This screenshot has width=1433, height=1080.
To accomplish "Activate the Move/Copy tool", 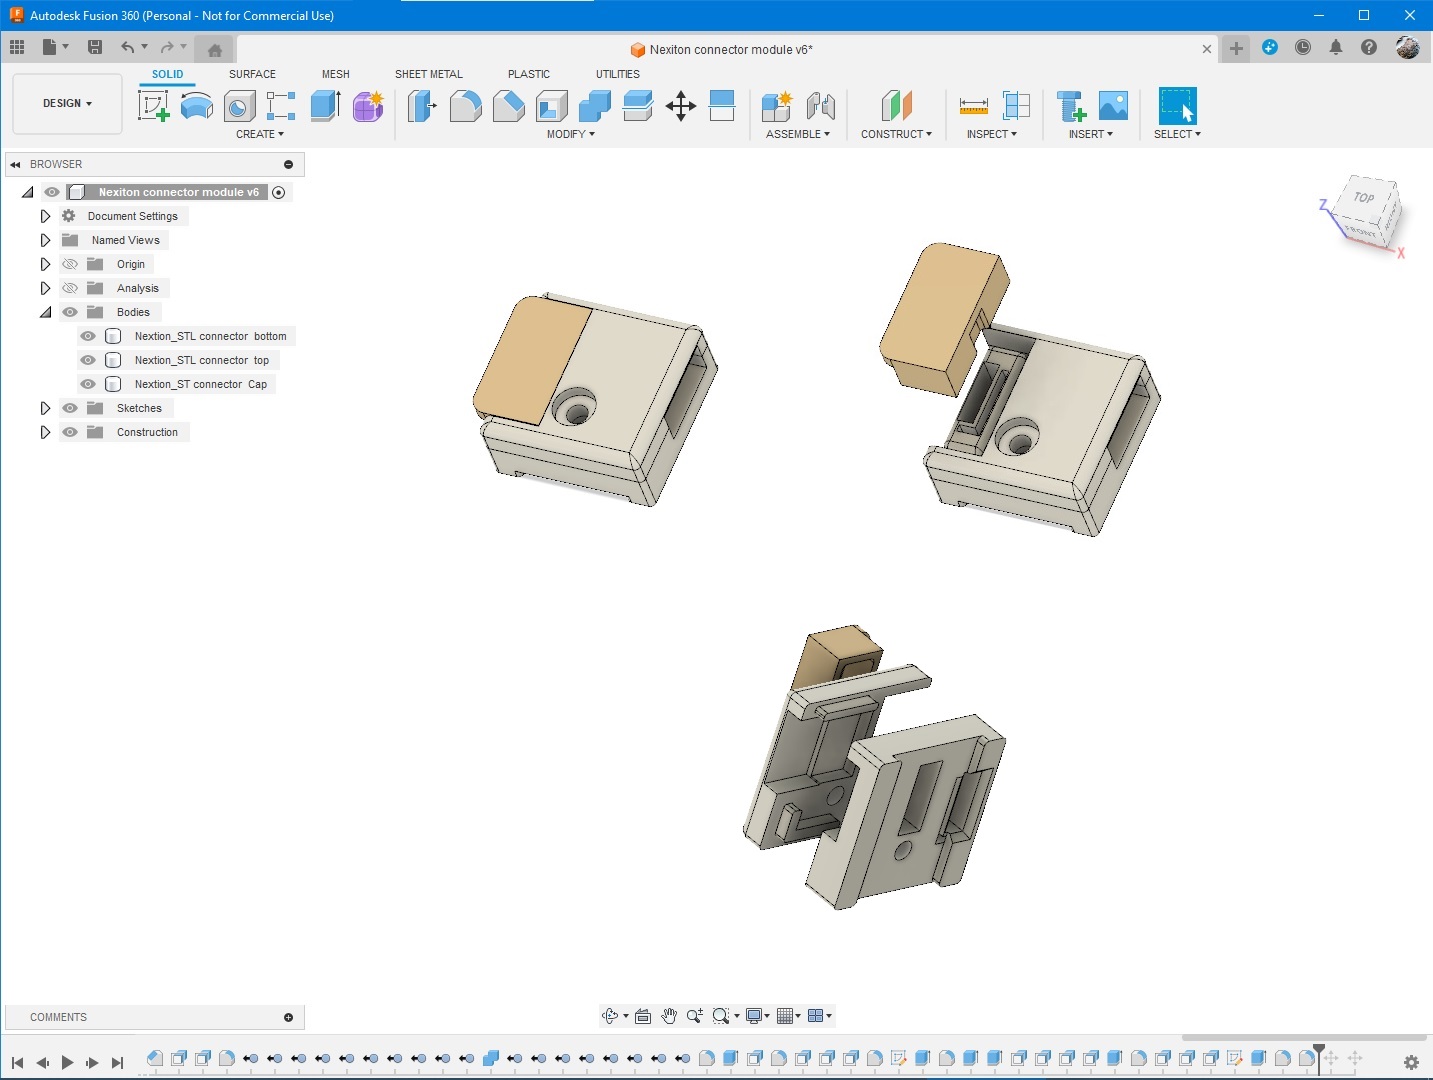I will coord(681,105).
